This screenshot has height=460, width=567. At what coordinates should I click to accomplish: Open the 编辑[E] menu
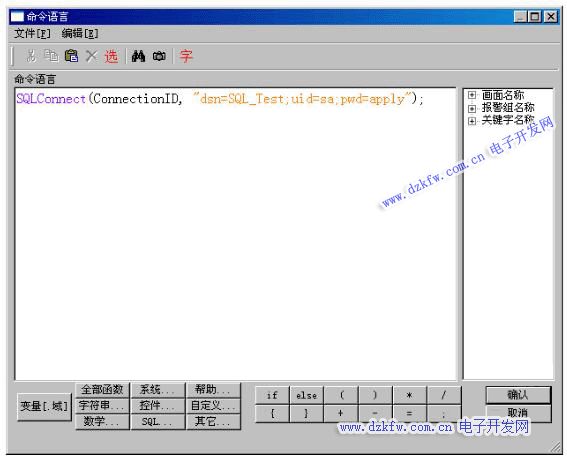tap(80, 34)
